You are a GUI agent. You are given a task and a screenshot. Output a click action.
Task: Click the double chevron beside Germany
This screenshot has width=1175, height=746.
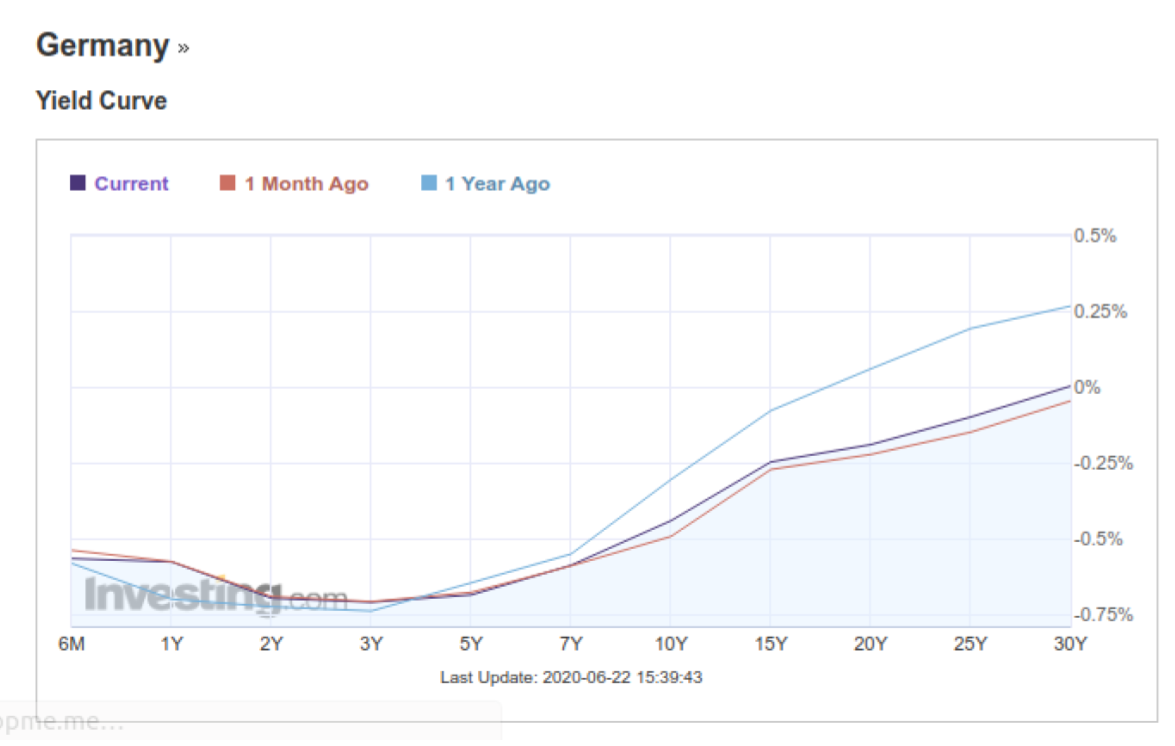point(183,48)
